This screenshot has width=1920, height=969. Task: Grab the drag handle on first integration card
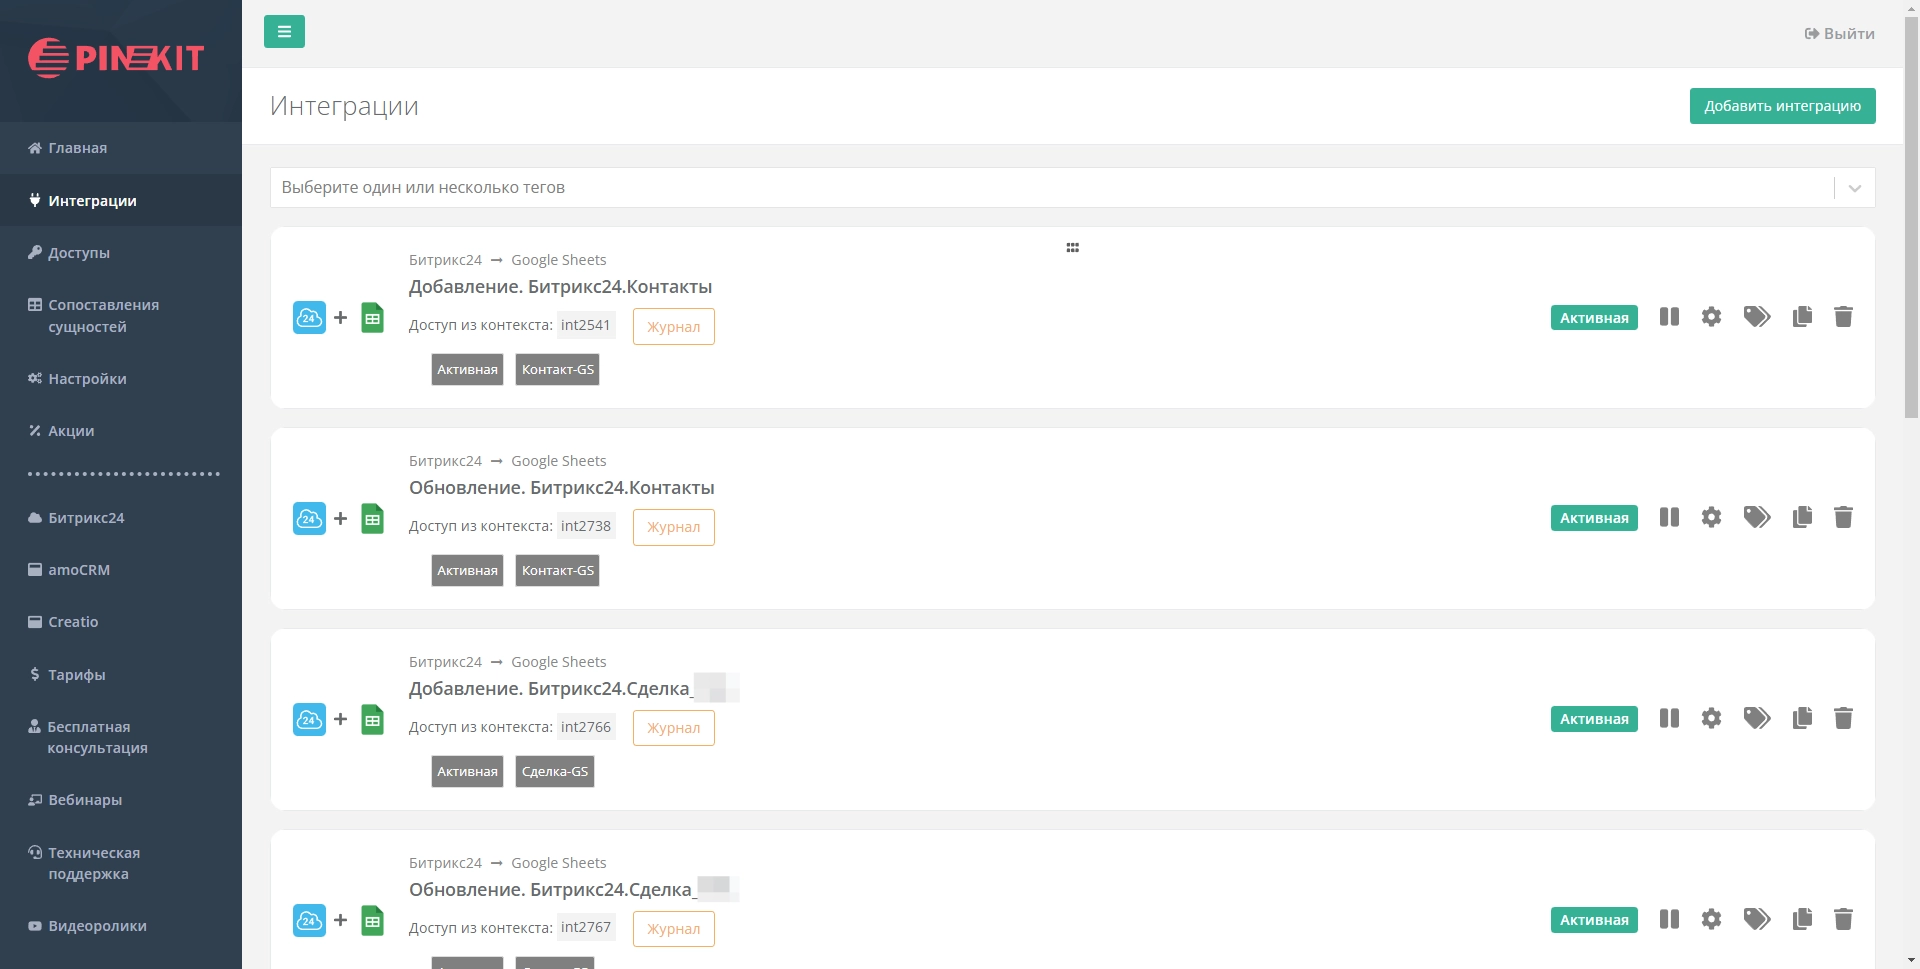1072,248
